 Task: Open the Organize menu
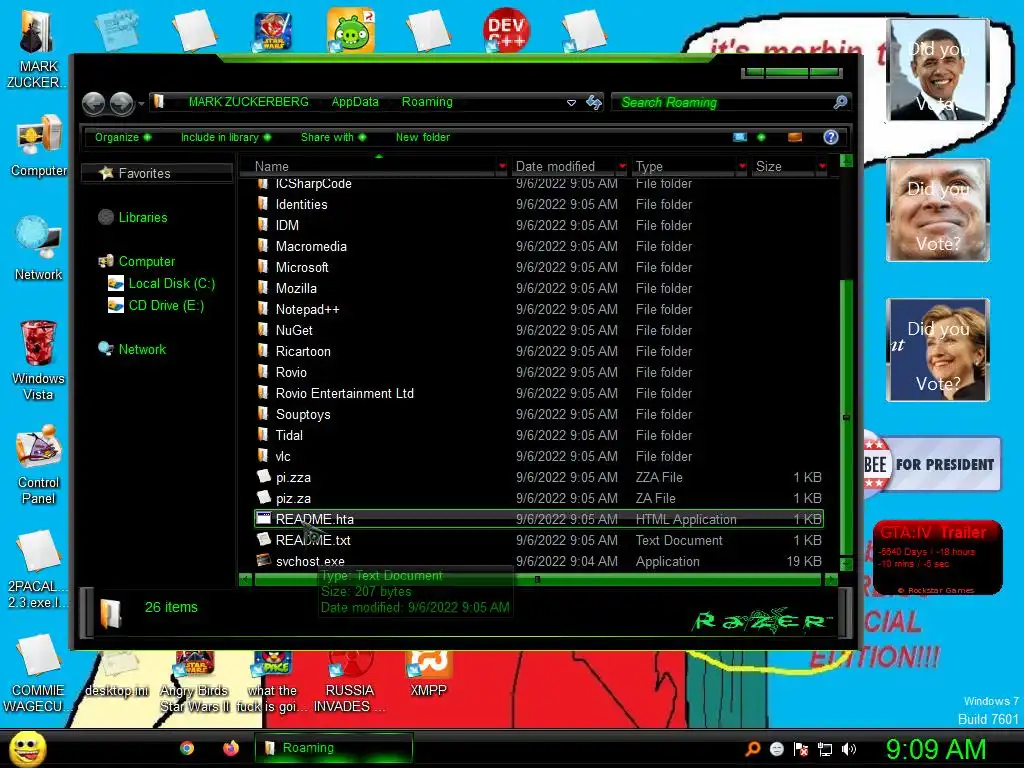tap(123, 137)
